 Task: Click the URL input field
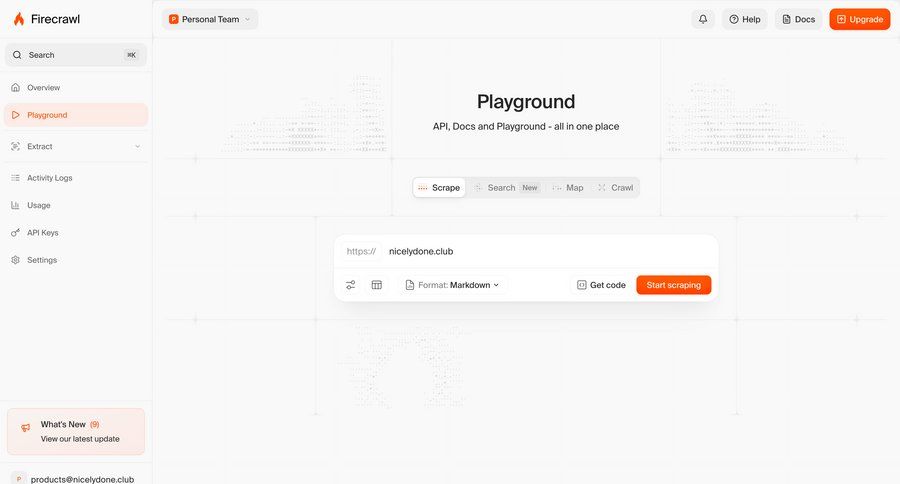coord(540,251)
